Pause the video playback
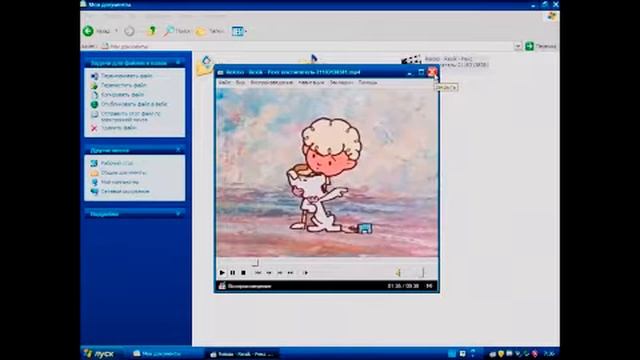This screenshot has width=640, height=360. [233, 273]
